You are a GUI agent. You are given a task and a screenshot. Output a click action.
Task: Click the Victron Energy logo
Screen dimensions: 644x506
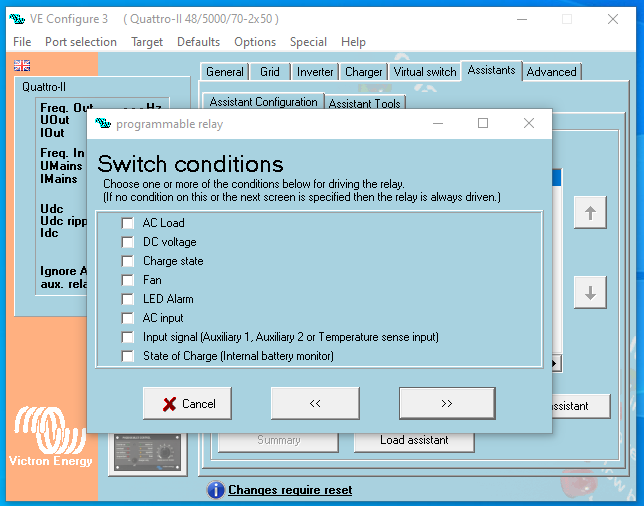click(x=50, y=436)
